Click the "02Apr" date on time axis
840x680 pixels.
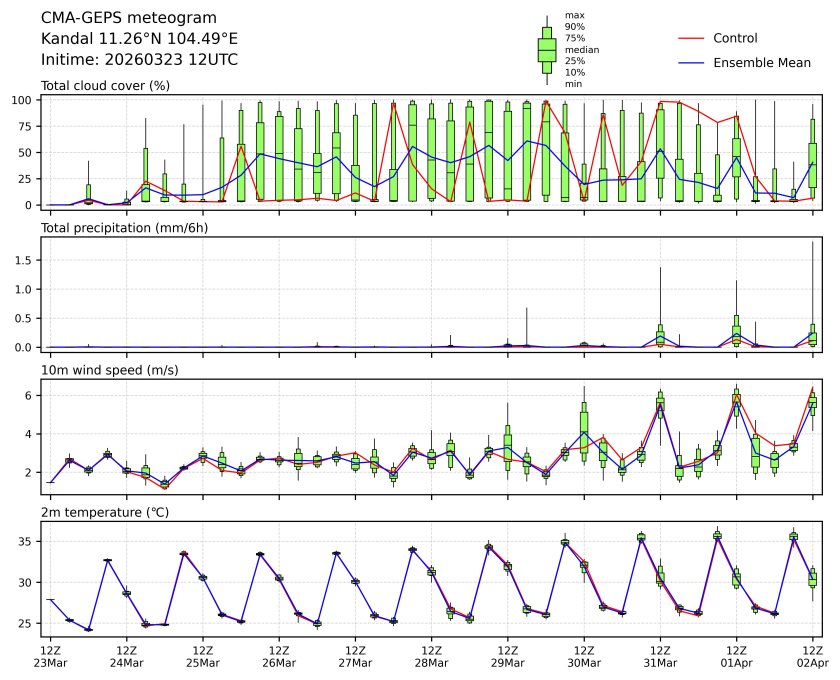(x=812, y=662)
